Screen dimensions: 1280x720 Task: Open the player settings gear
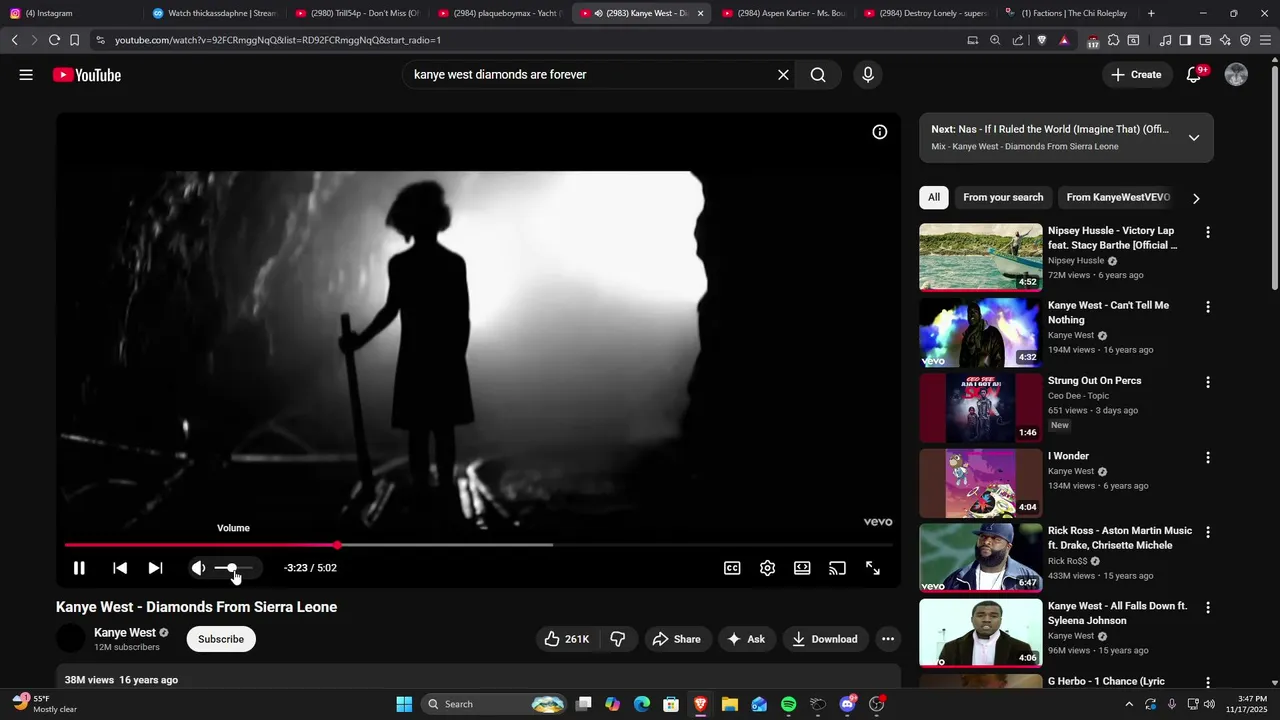pyautogui.click(x=767, y=568)
